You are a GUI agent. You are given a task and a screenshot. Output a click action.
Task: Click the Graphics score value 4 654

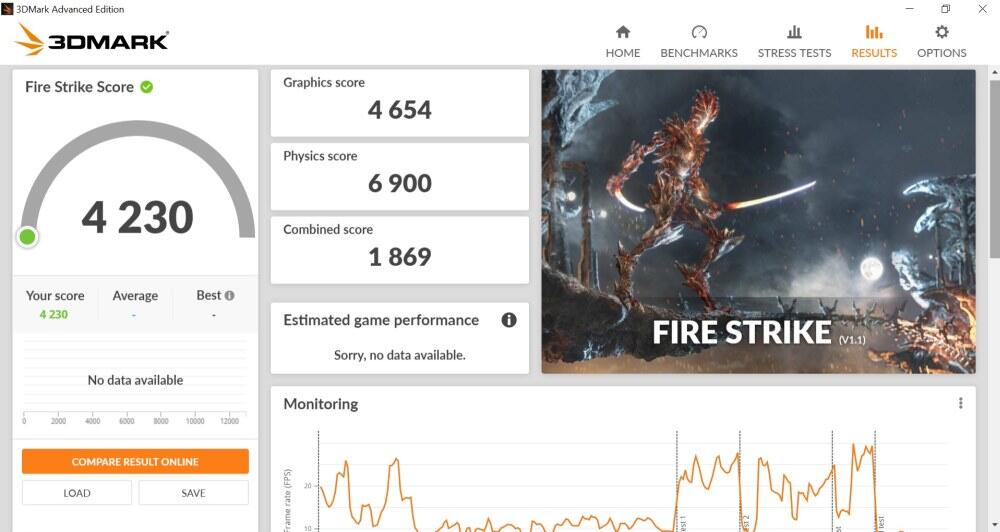click(400, 110)
